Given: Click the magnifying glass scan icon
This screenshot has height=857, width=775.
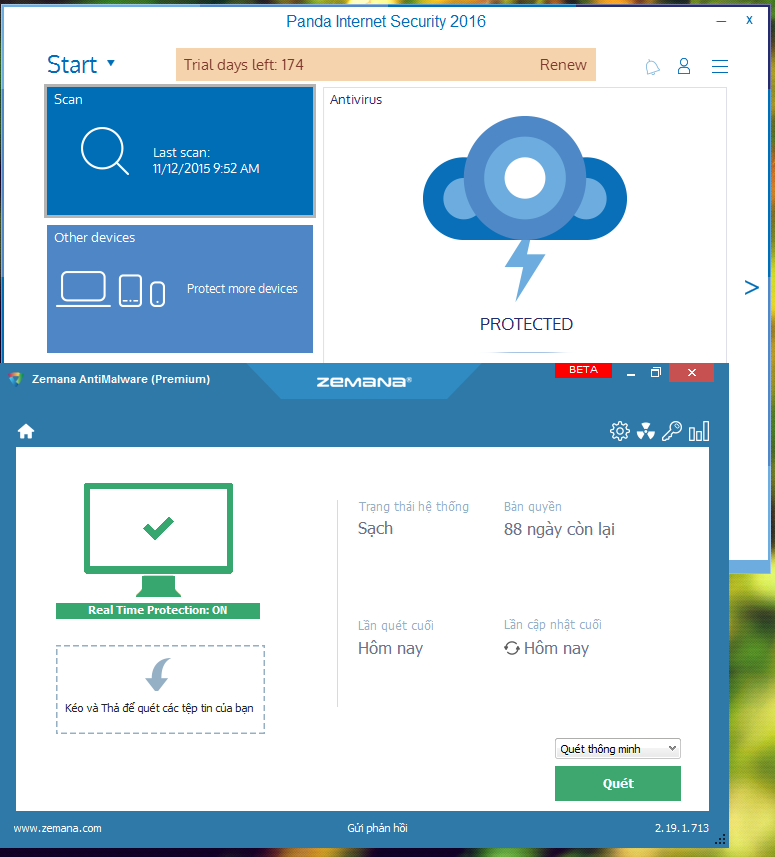Looking at the screenshot, I should click(104, 150).
